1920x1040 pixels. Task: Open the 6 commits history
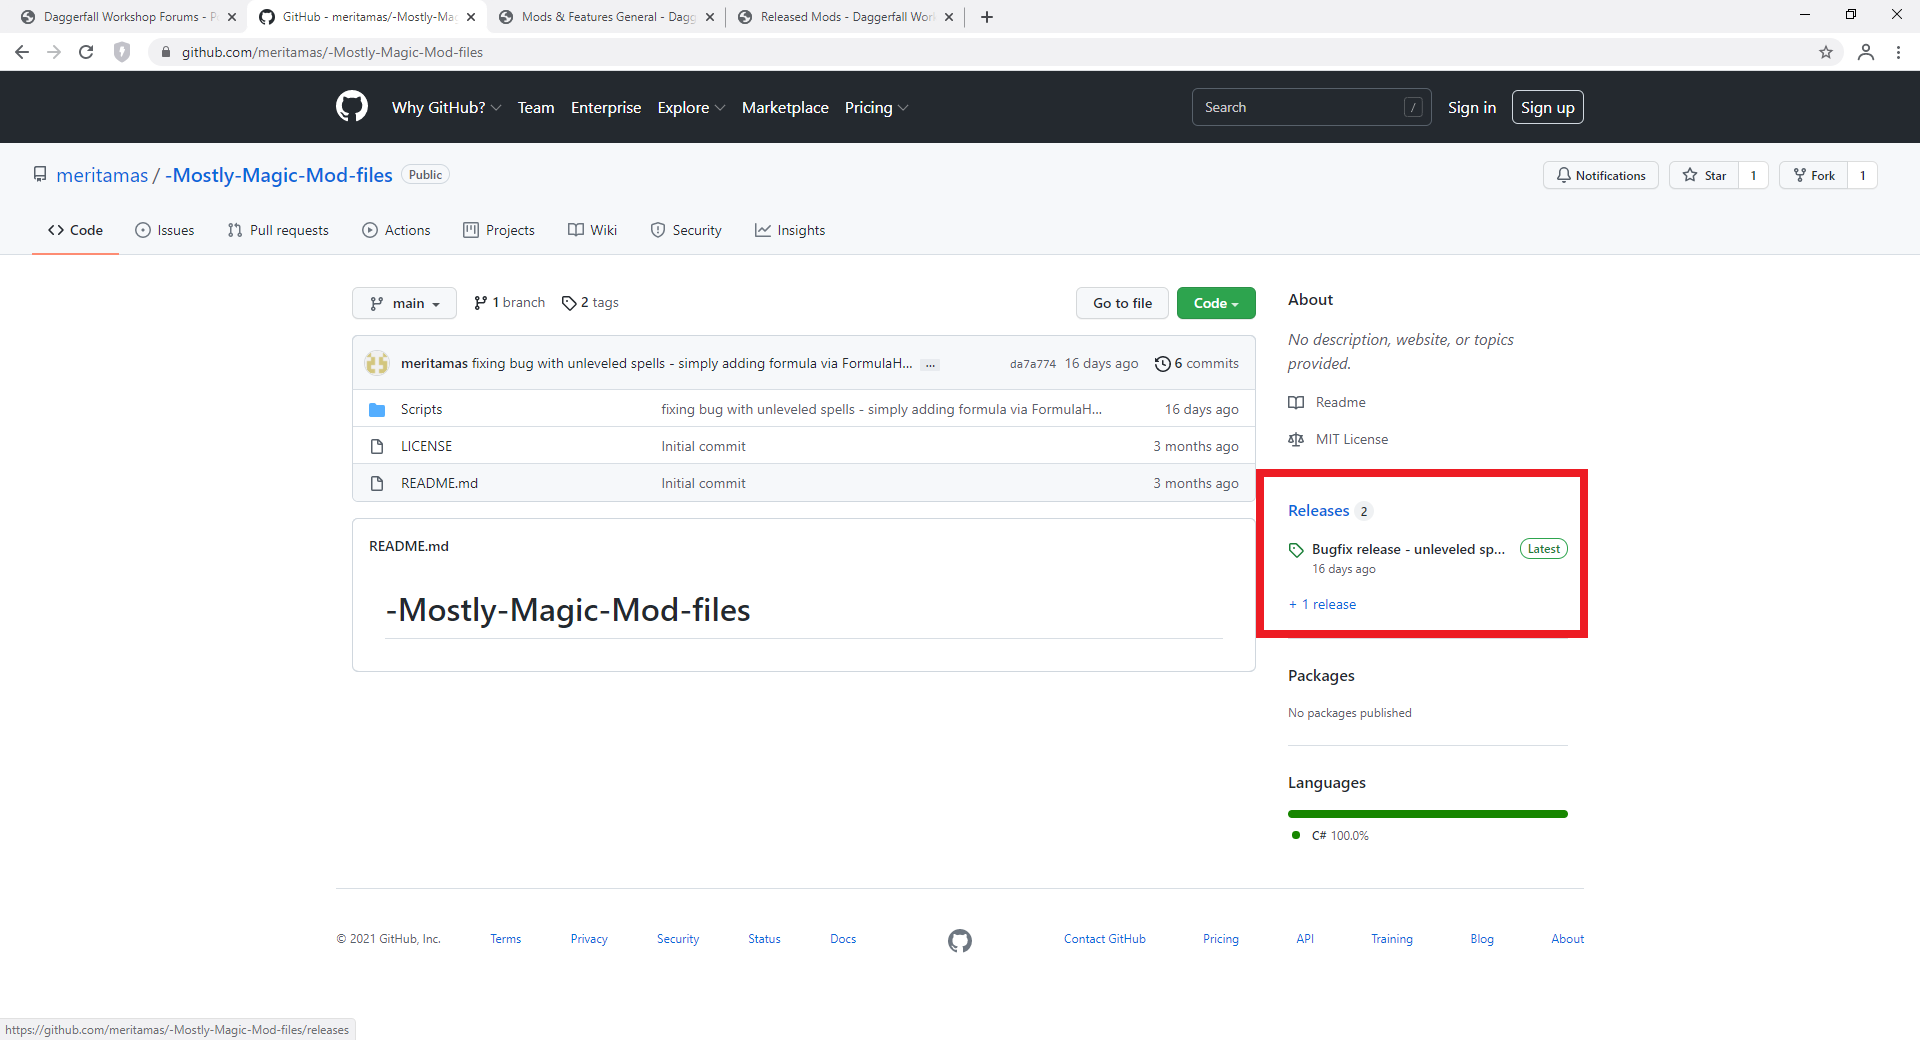pos(1197,363)
